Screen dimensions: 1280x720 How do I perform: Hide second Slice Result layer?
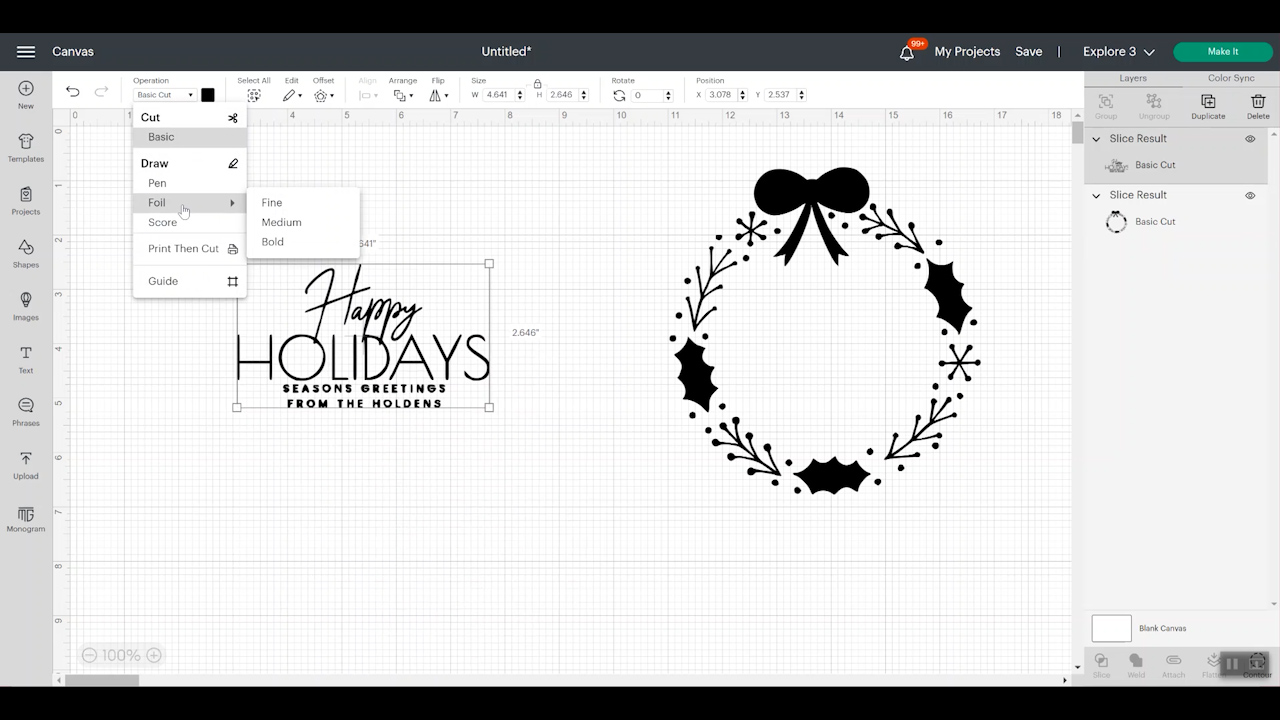[1250, 195]
